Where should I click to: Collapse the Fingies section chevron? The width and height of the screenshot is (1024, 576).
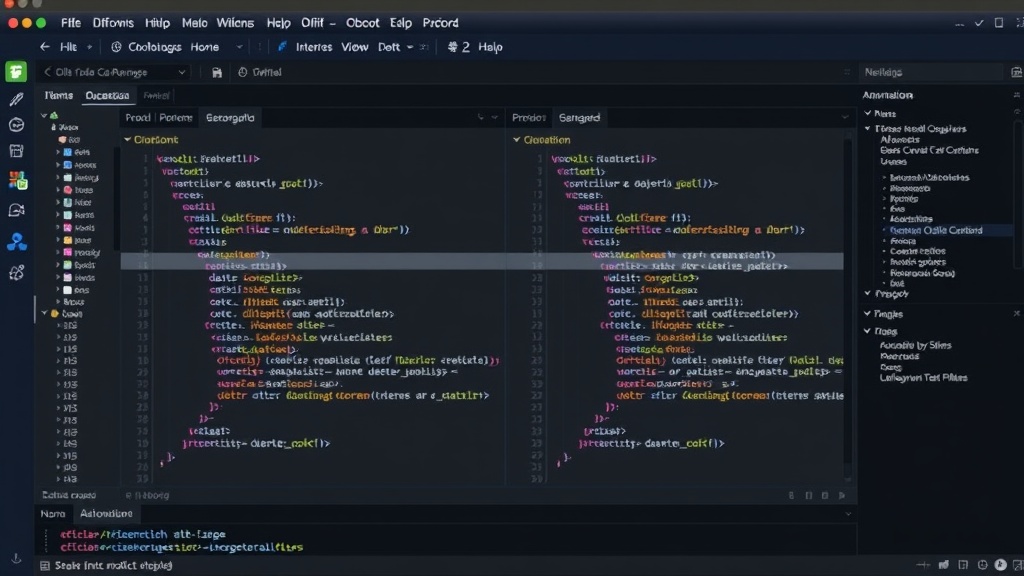point(867,314)
